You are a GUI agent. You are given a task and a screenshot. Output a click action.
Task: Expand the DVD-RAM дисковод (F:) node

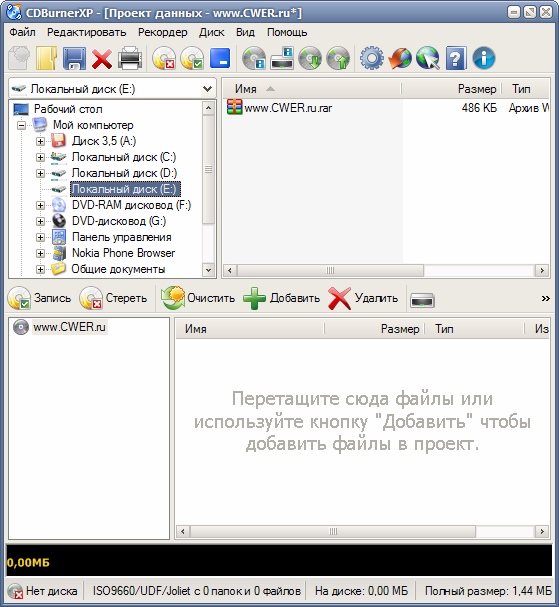[40, 205]
